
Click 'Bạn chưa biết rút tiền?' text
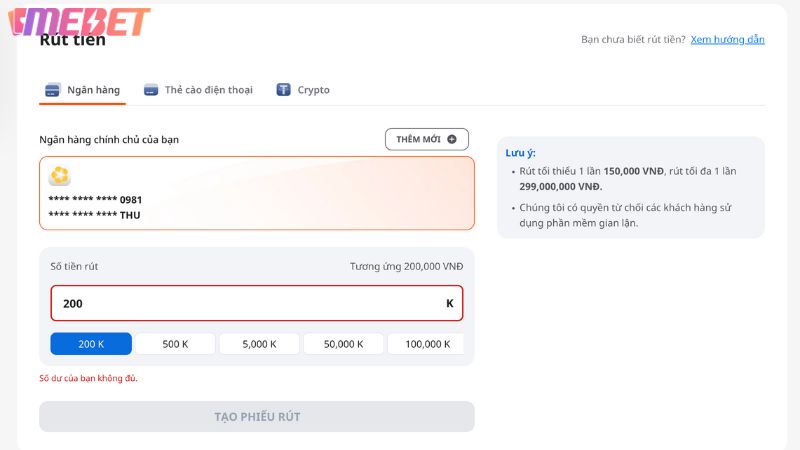tap(633, 39)
